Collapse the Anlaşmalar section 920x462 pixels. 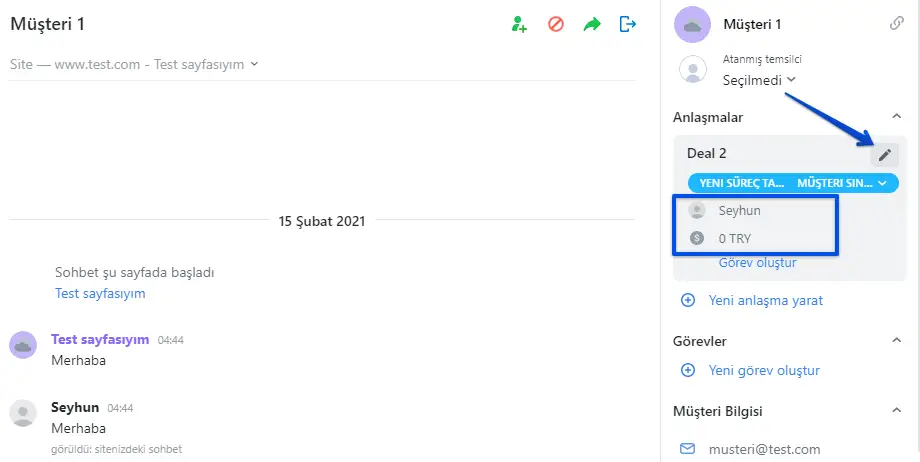click(x=897, y=116)
